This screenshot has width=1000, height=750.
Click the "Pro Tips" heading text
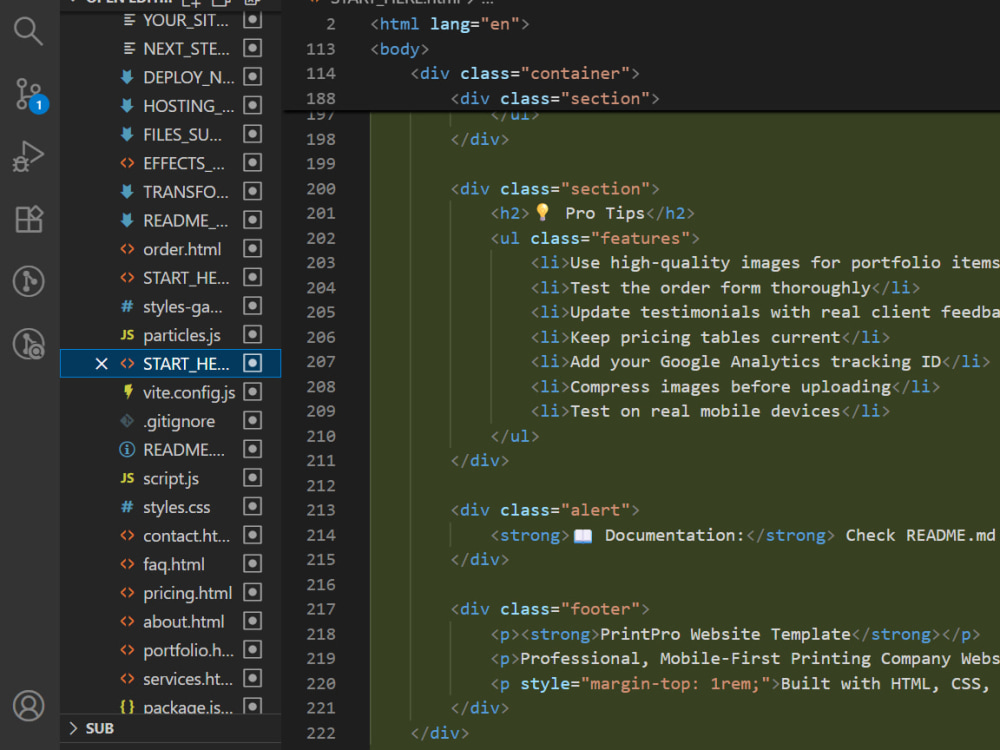coord(605,214)
